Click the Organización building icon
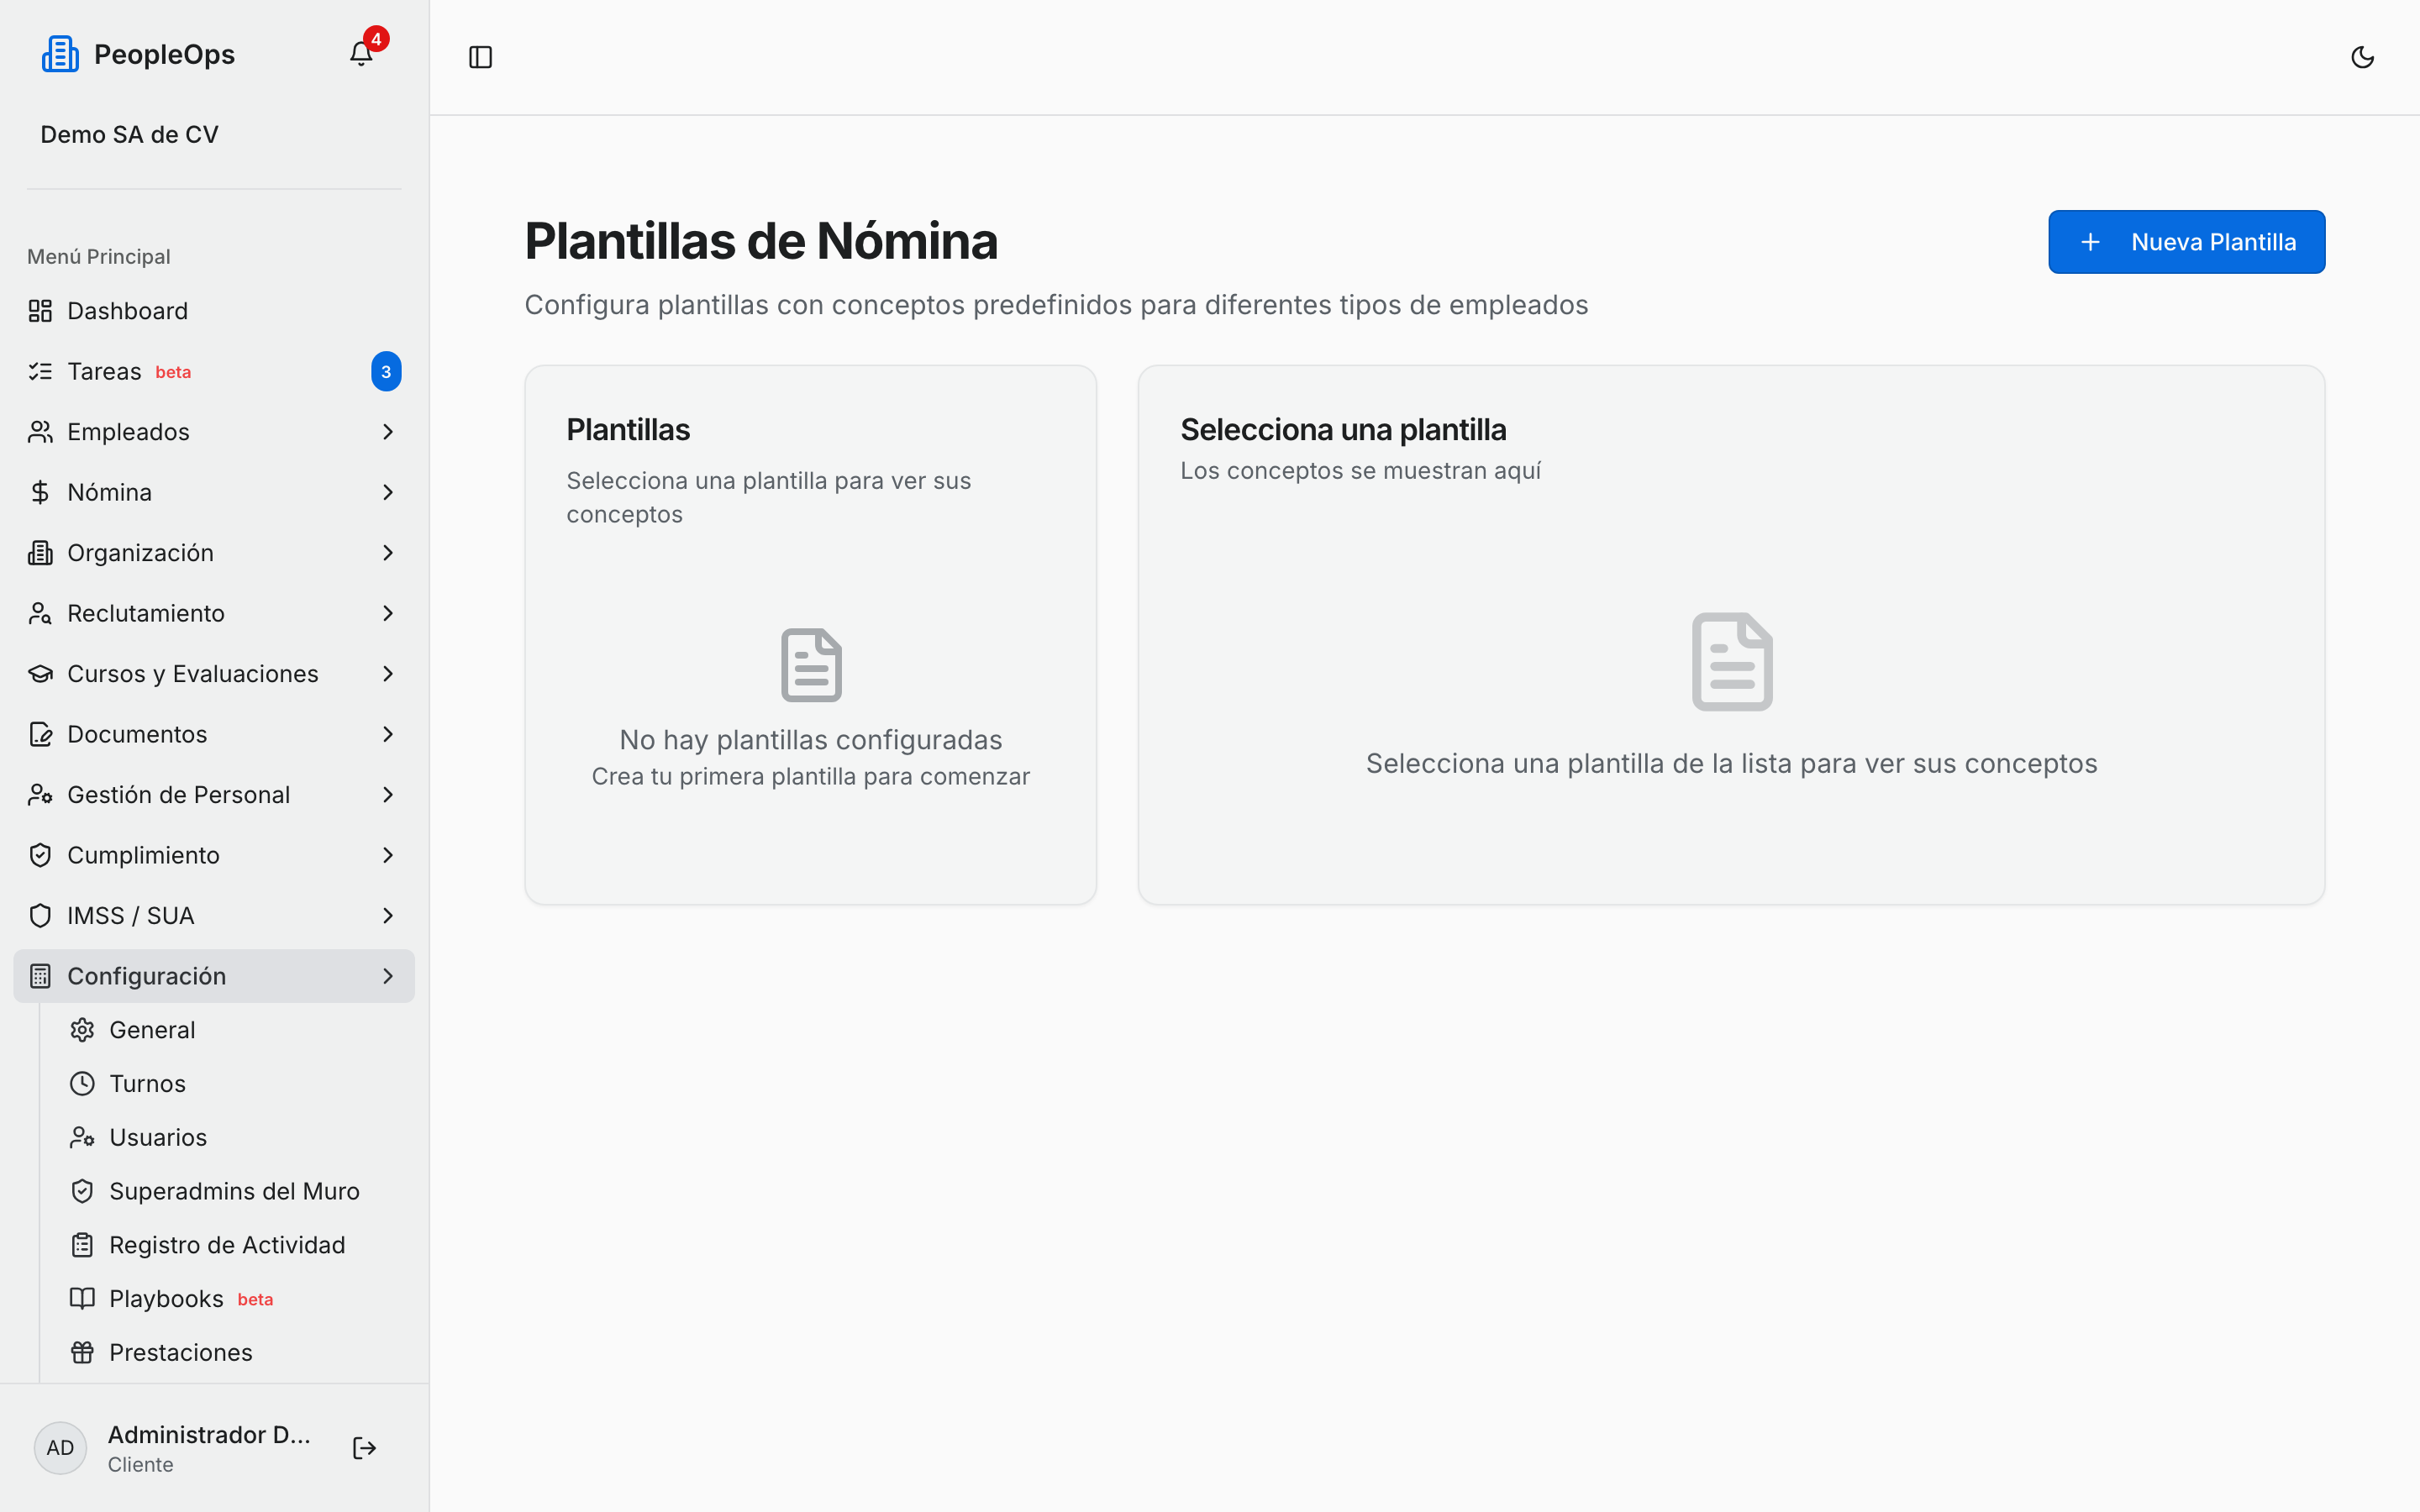The image size is (2420, 1512). (x=40, y=553)
